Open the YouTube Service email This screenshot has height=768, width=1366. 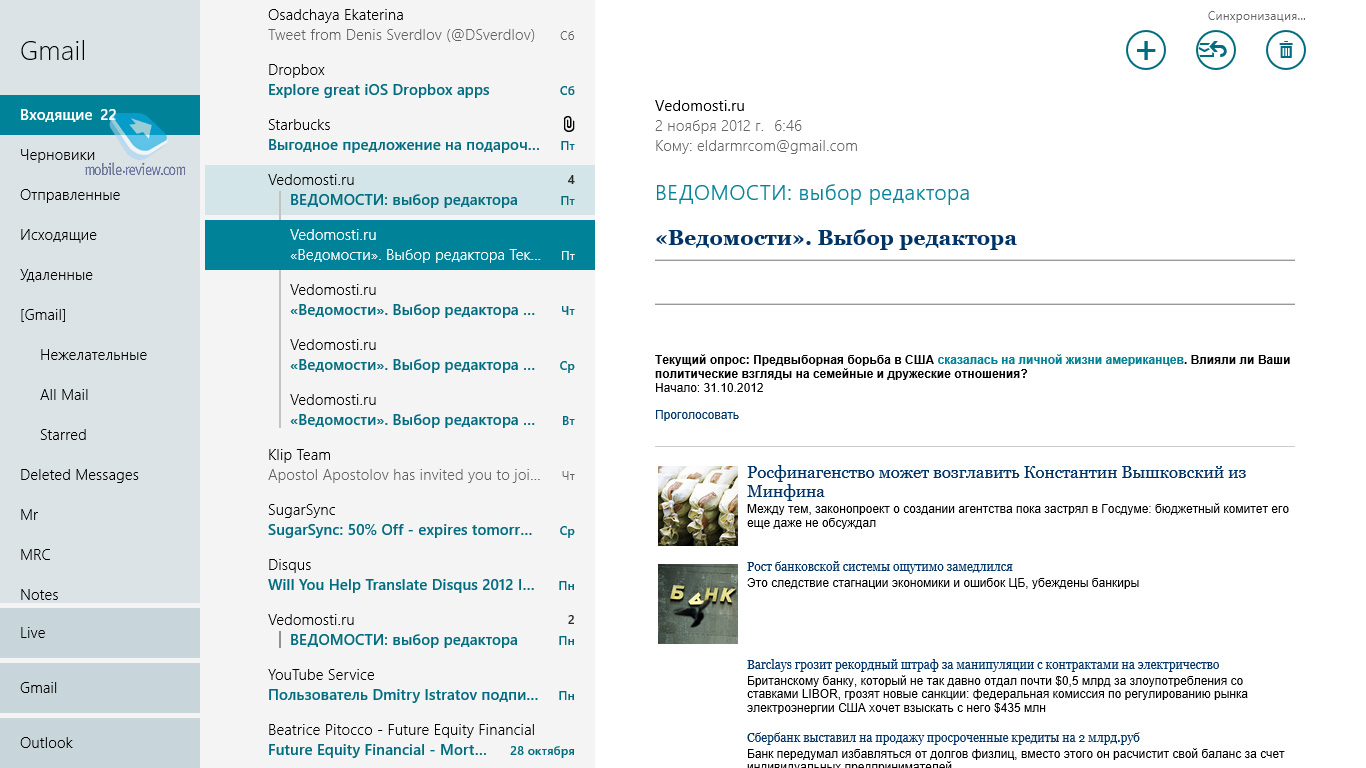pyautogui.click(x=400, y=685)
